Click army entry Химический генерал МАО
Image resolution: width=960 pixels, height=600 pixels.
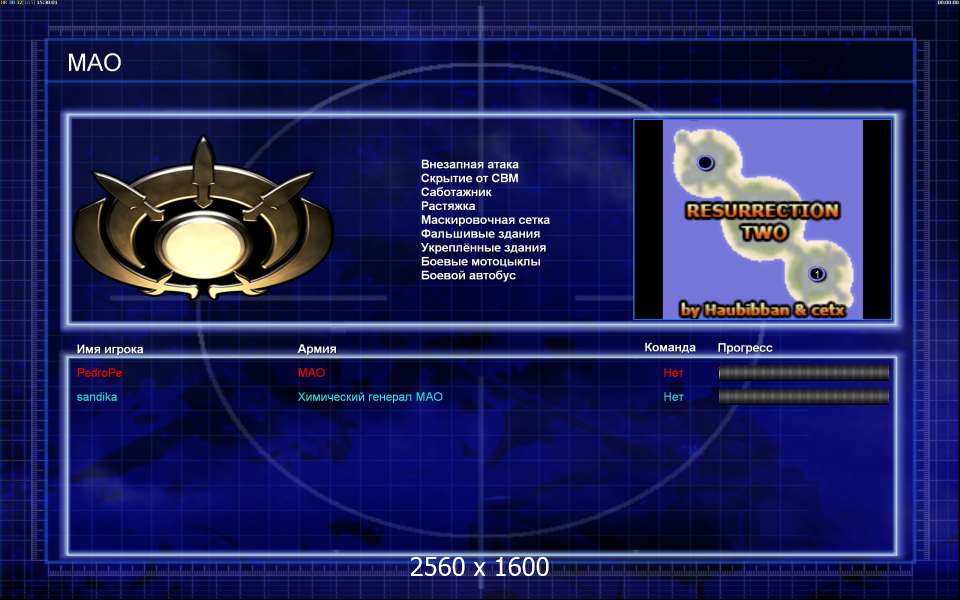(x=370, y=397)
